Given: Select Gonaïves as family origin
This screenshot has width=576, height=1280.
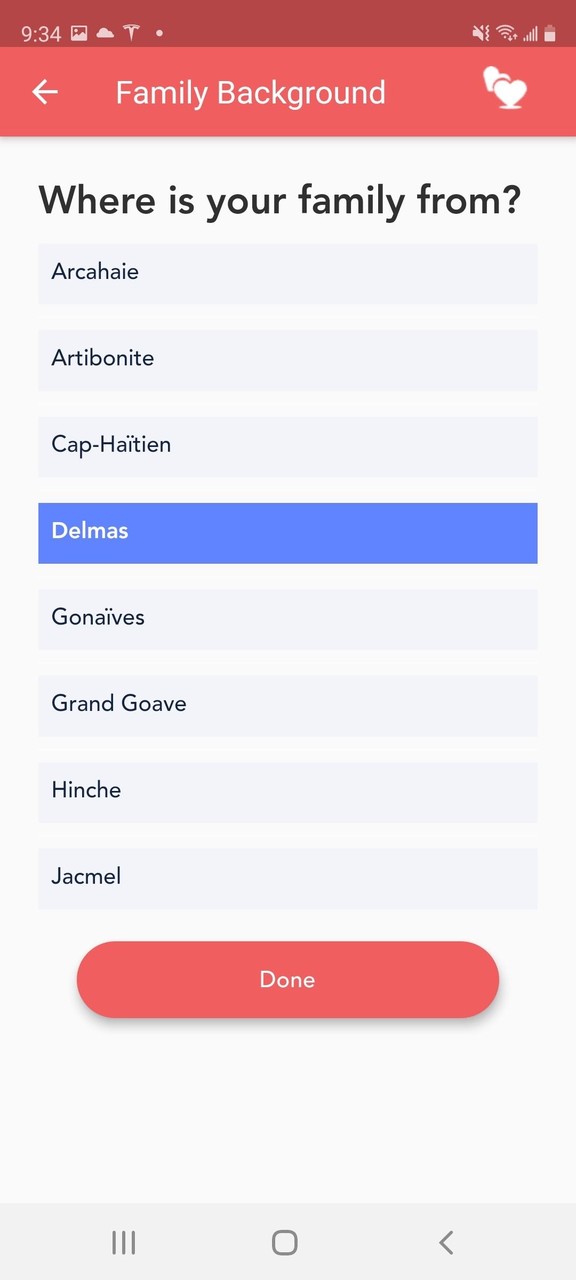Looking at the screenshot, I should tap(288, 619).
